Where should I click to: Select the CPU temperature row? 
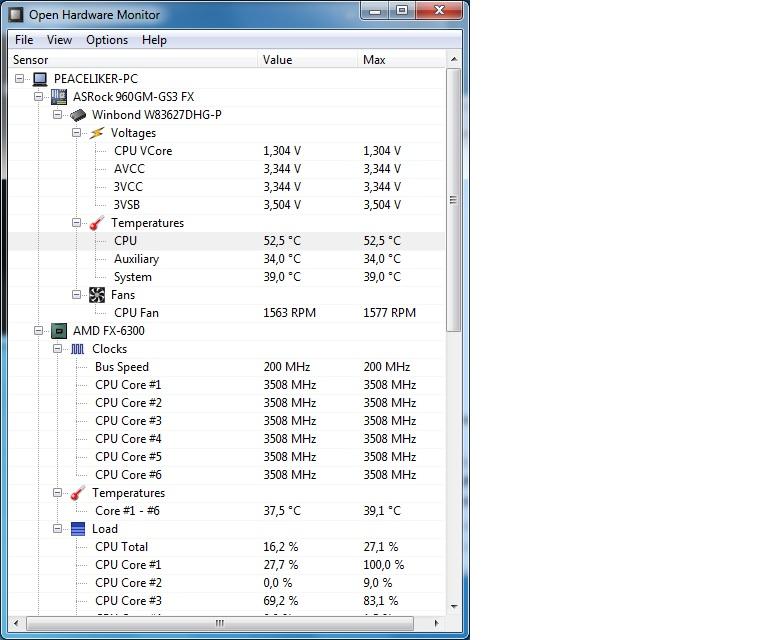pos(227,241)
